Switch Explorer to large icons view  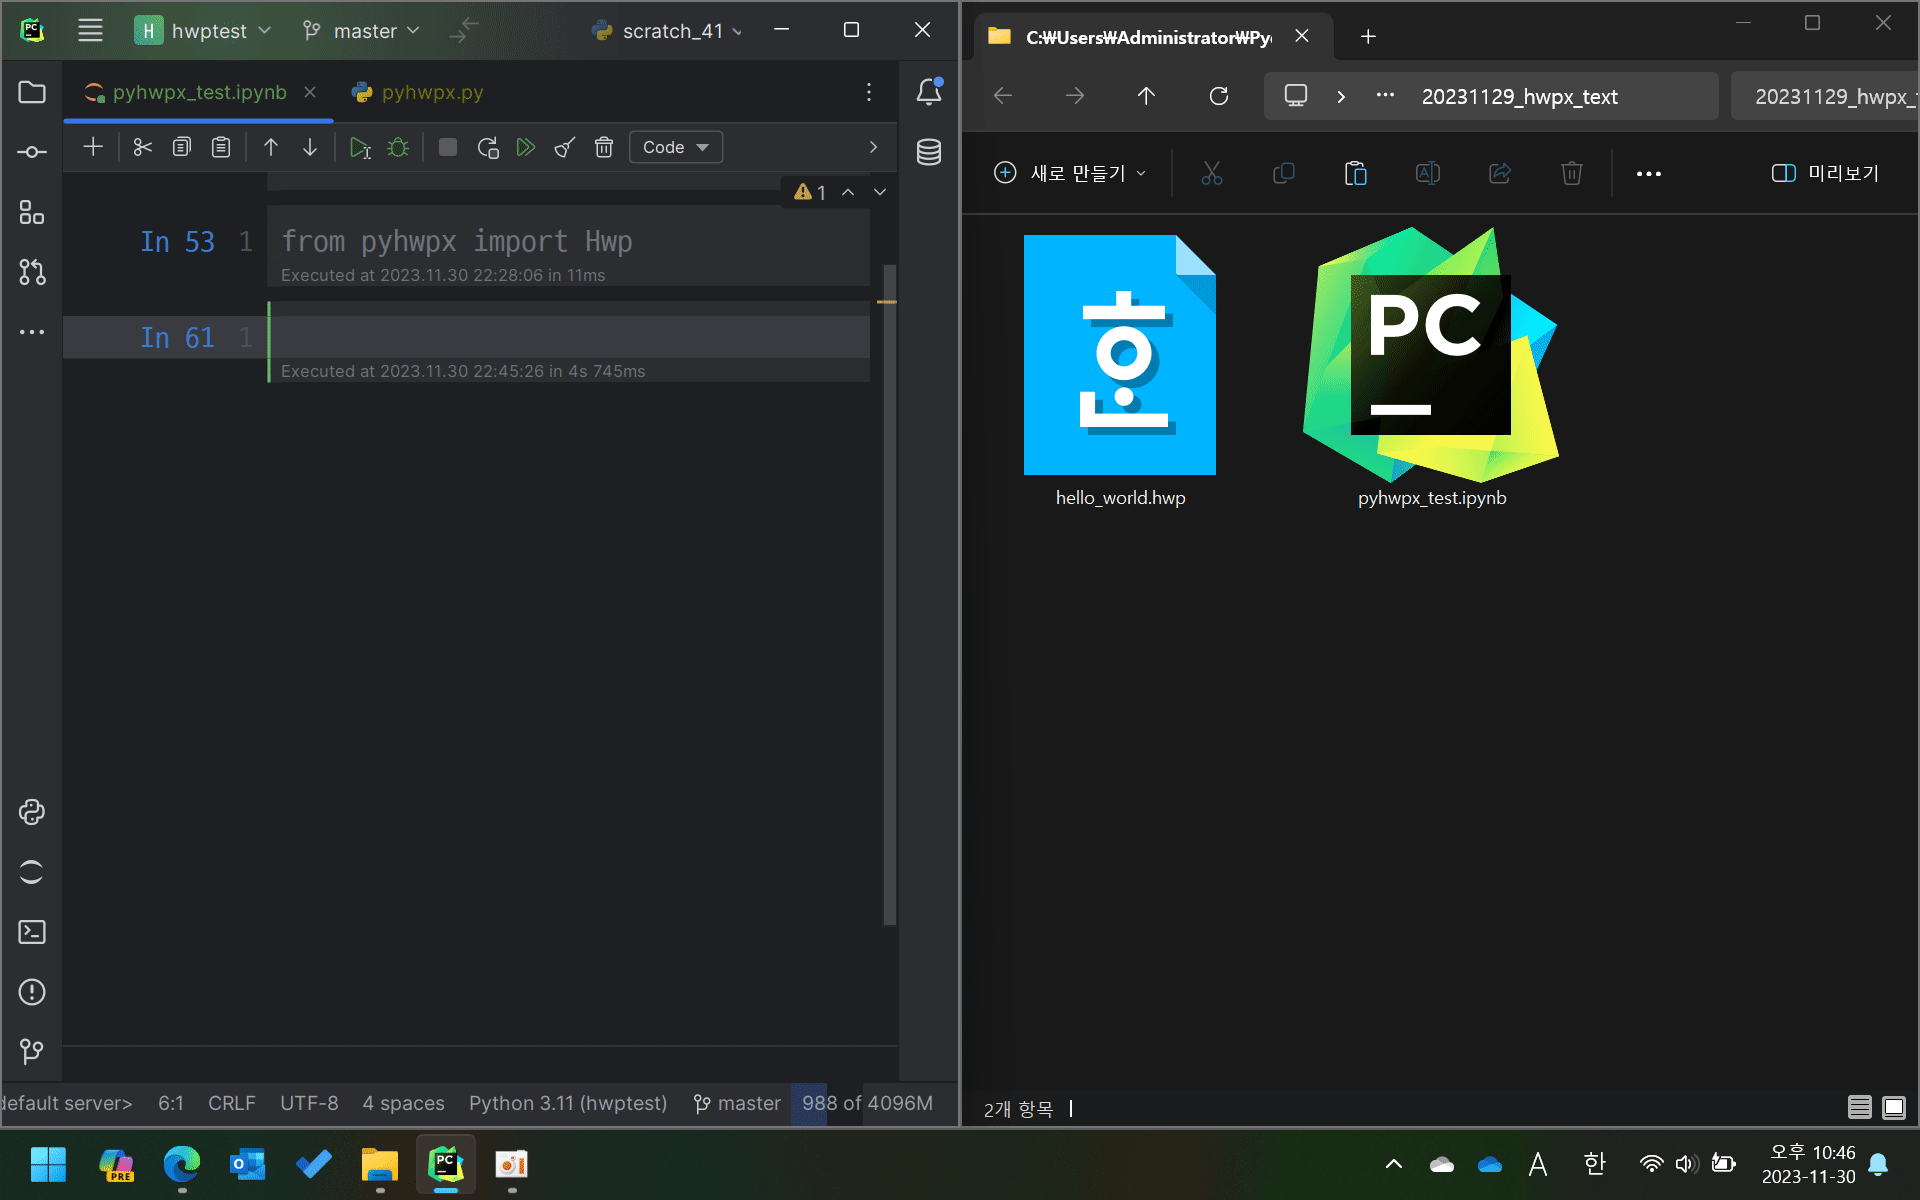coord(1894,1107)
